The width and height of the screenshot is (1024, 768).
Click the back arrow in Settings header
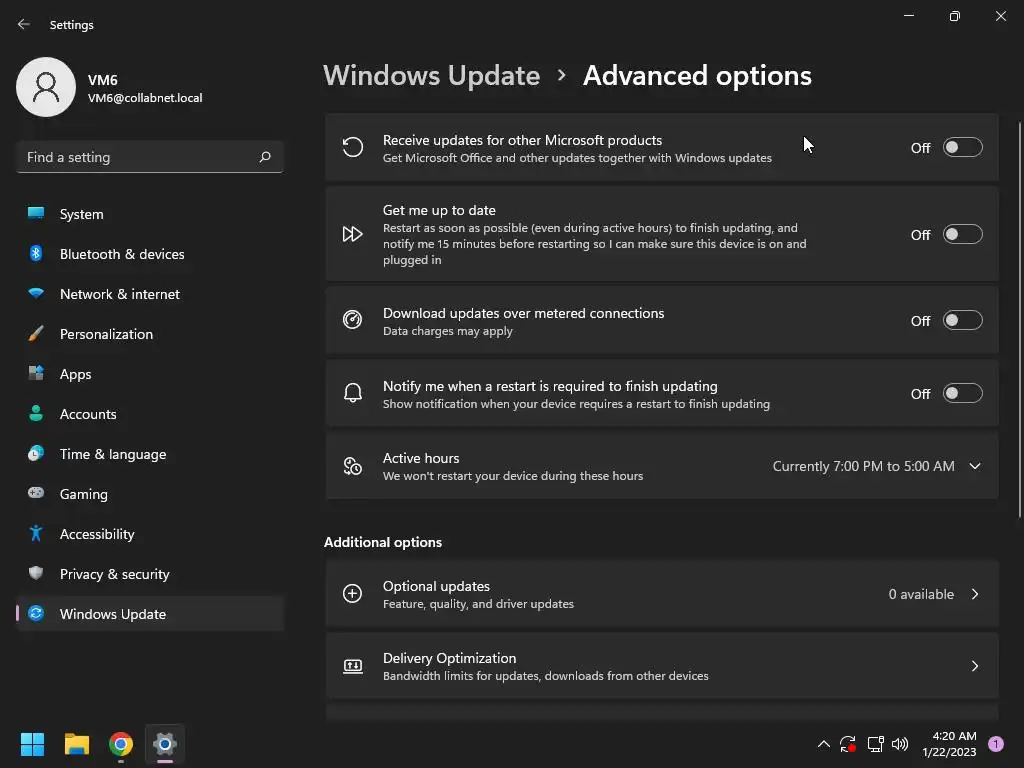pyautogui.click(x=24, y=24)
